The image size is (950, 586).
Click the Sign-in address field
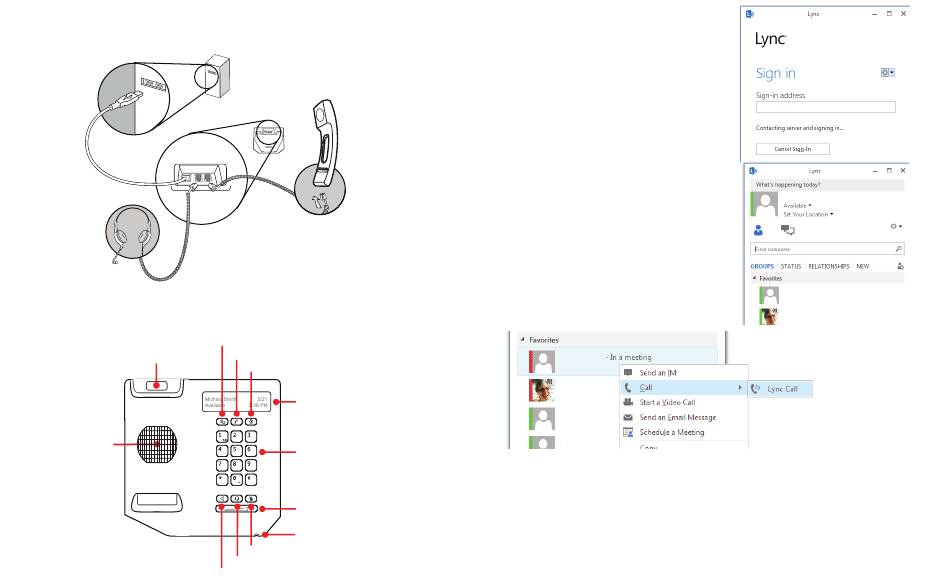(825, 107)
